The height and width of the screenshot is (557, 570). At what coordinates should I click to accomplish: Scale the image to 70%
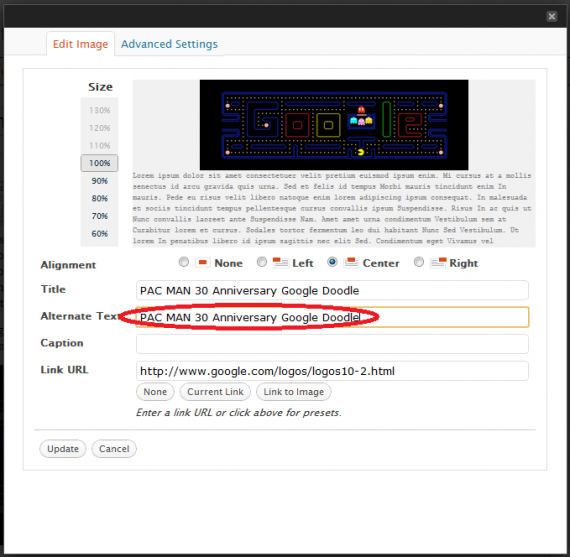tap(100, 216)
